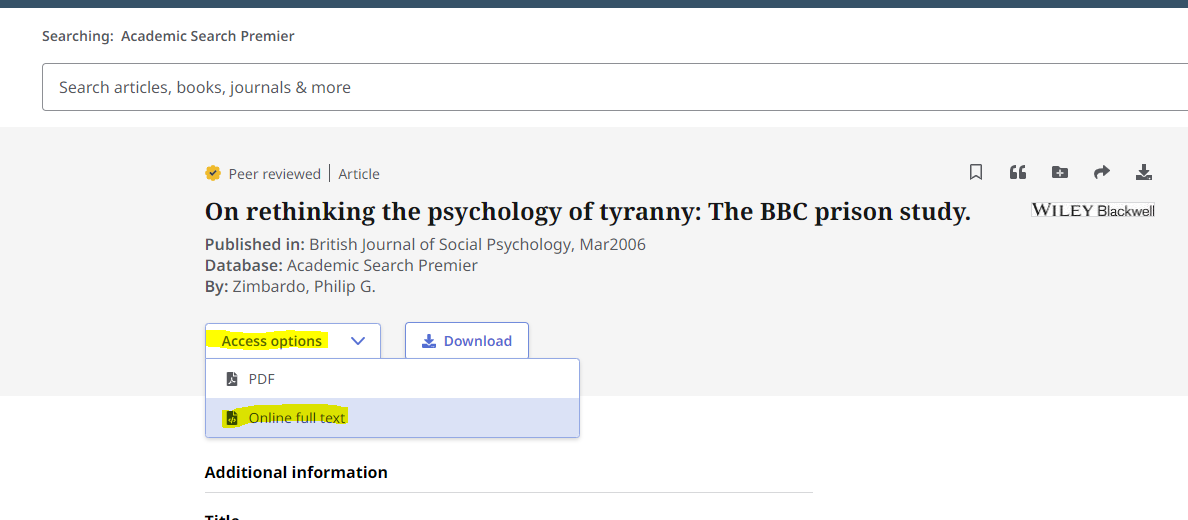Click the top-right download tray icon
The width and height of the screenshot is (1188, 520).
(1144, 172)
